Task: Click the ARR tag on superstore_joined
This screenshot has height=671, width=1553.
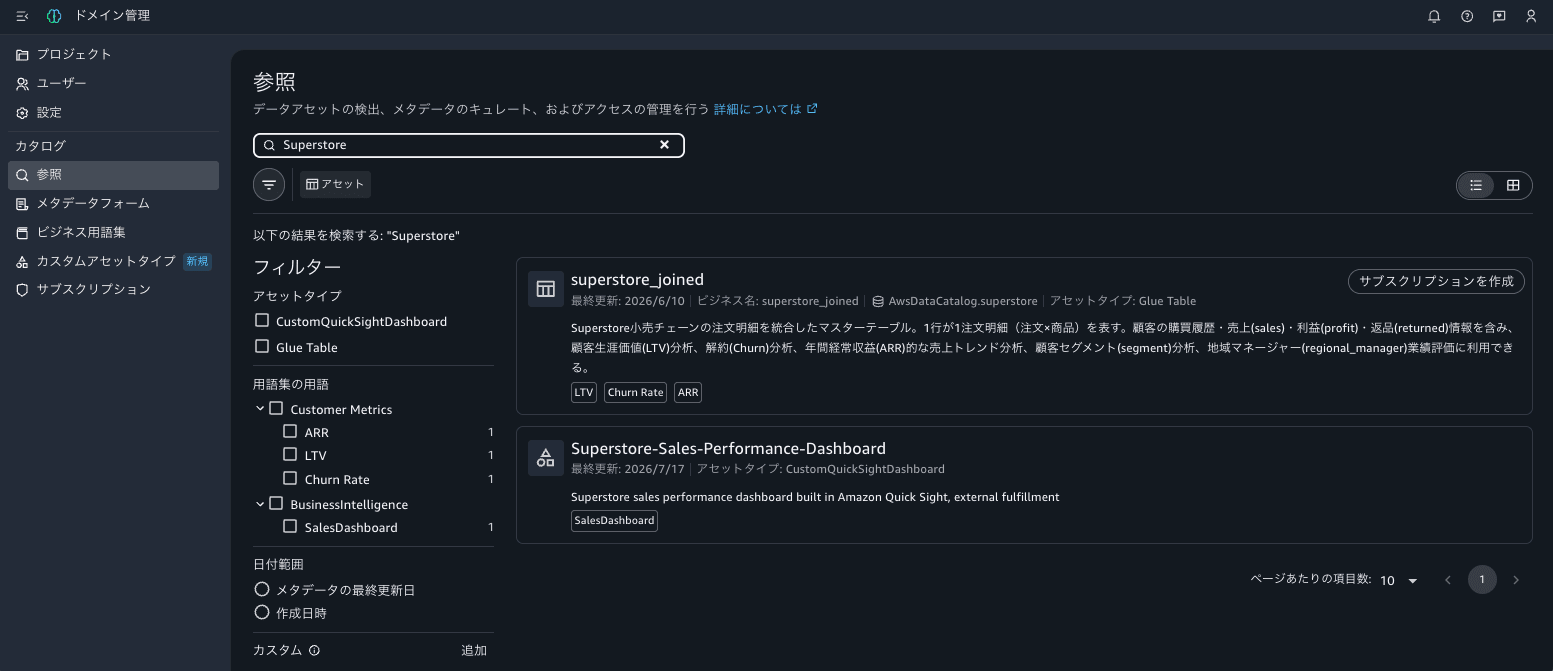Action: (x=688, y=392)
